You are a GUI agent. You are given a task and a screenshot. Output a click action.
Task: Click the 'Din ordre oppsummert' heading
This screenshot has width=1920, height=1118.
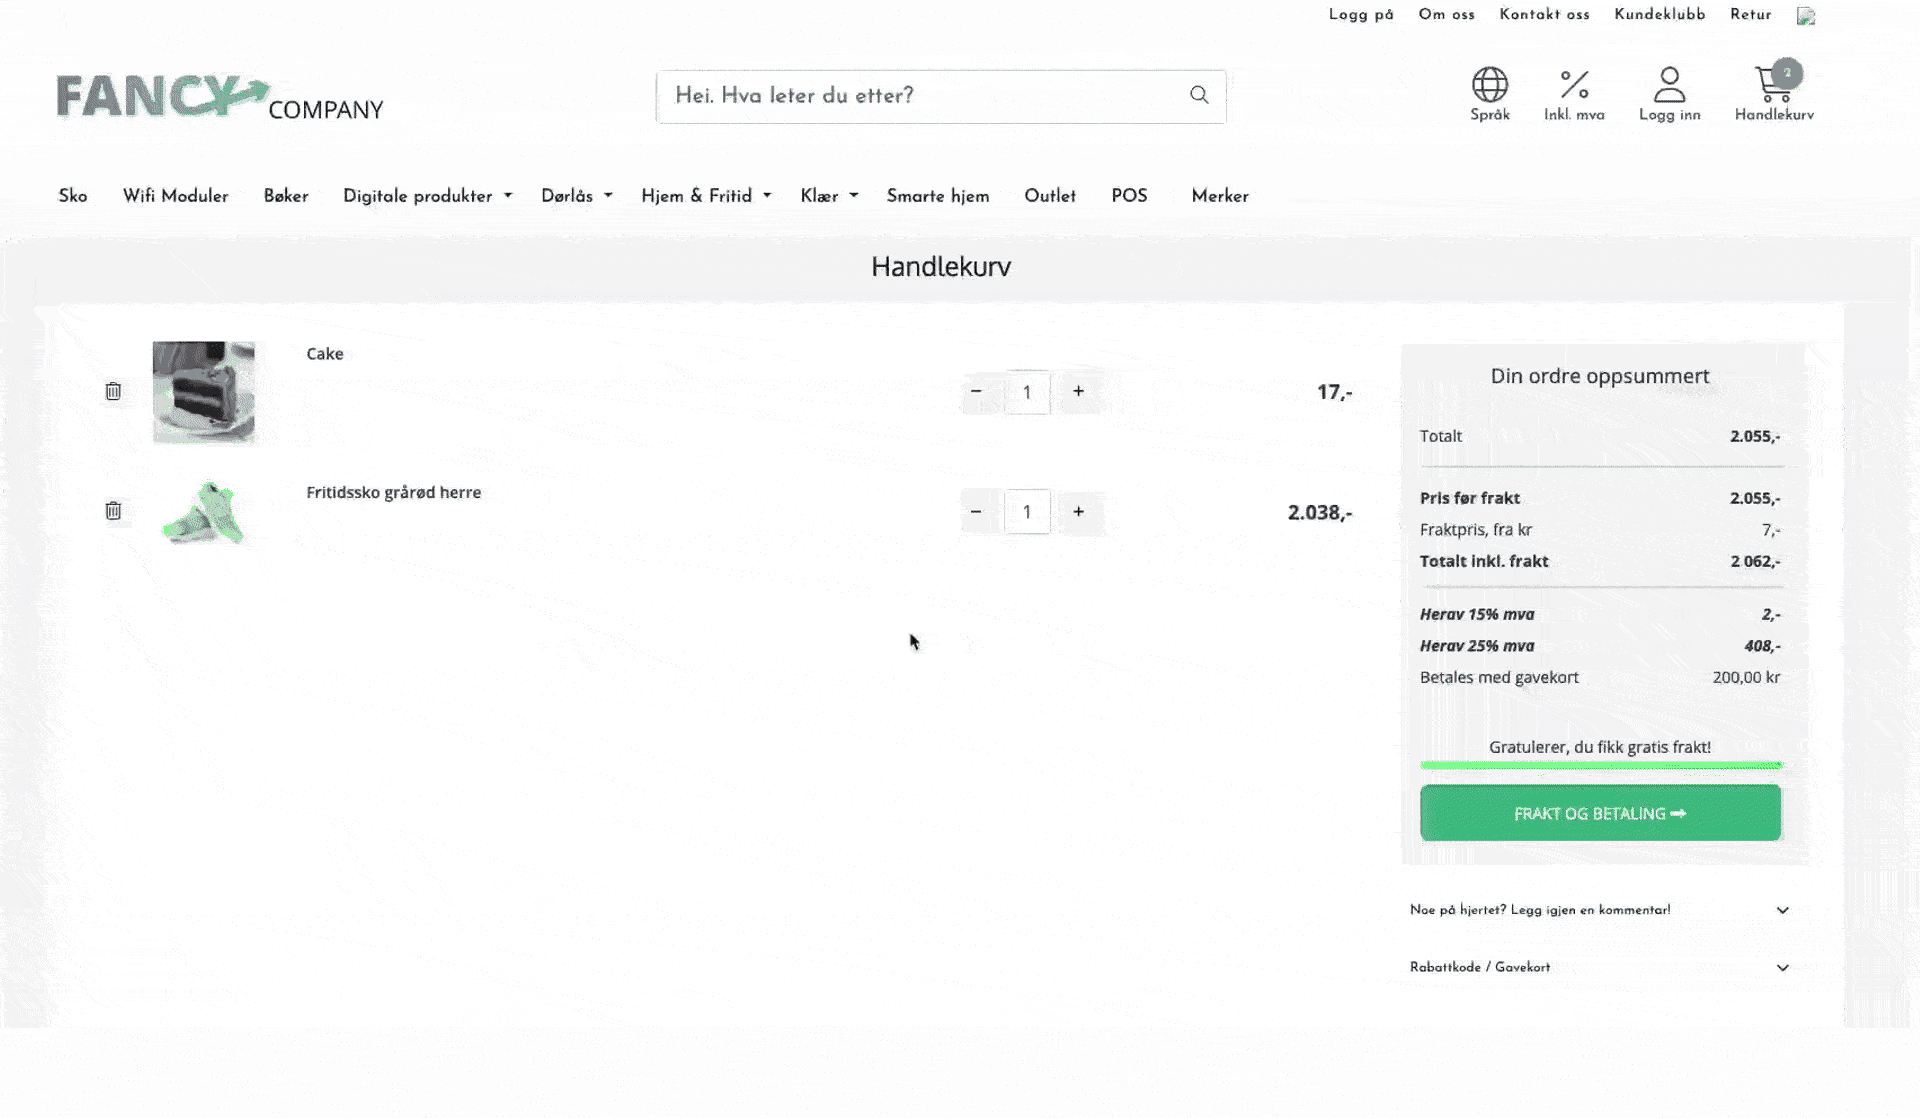[1600, 376]
